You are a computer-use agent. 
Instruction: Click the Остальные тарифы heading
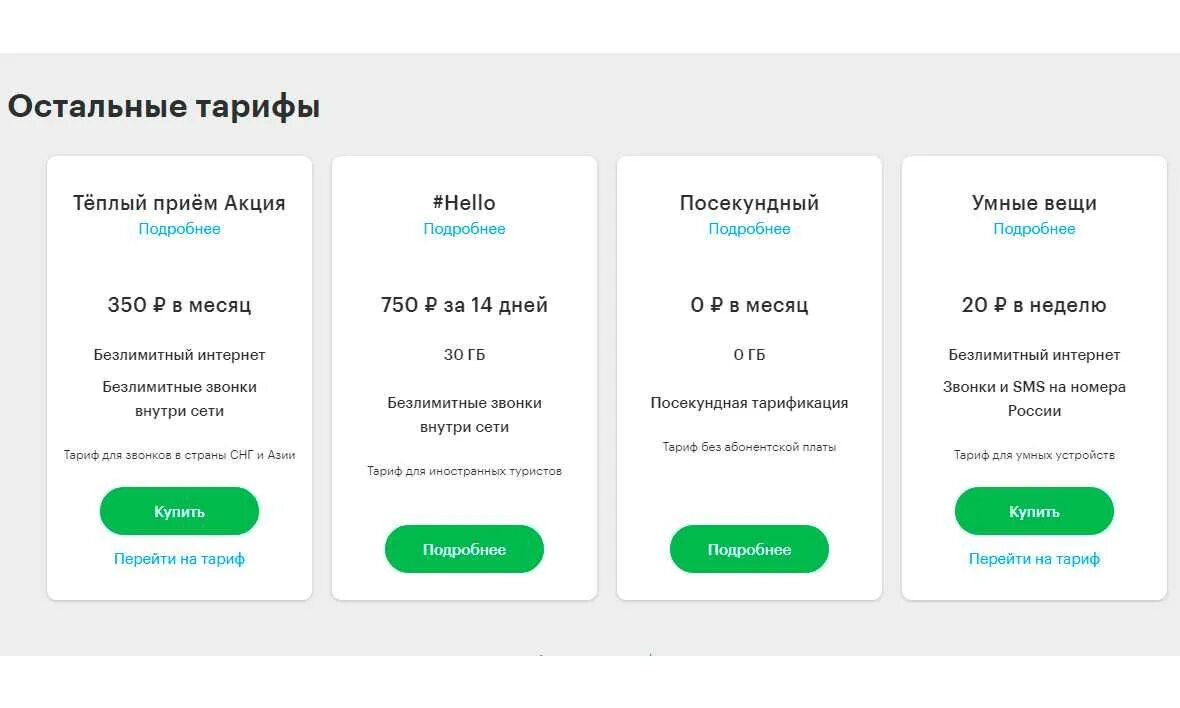(164, 106)
